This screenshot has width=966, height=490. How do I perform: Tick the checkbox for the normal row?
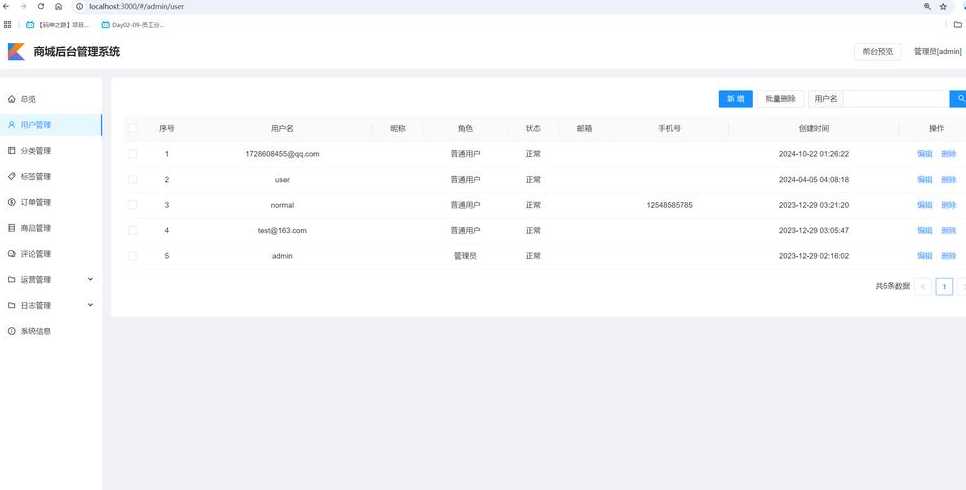click(132, 205)
